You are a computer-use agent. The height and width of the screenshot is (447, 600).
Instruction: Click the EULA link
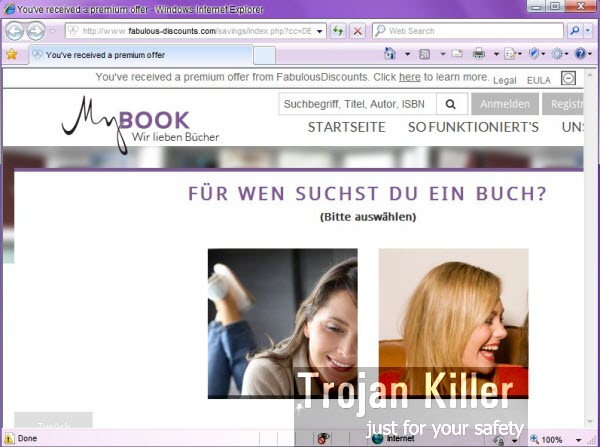tap(538, 78)
